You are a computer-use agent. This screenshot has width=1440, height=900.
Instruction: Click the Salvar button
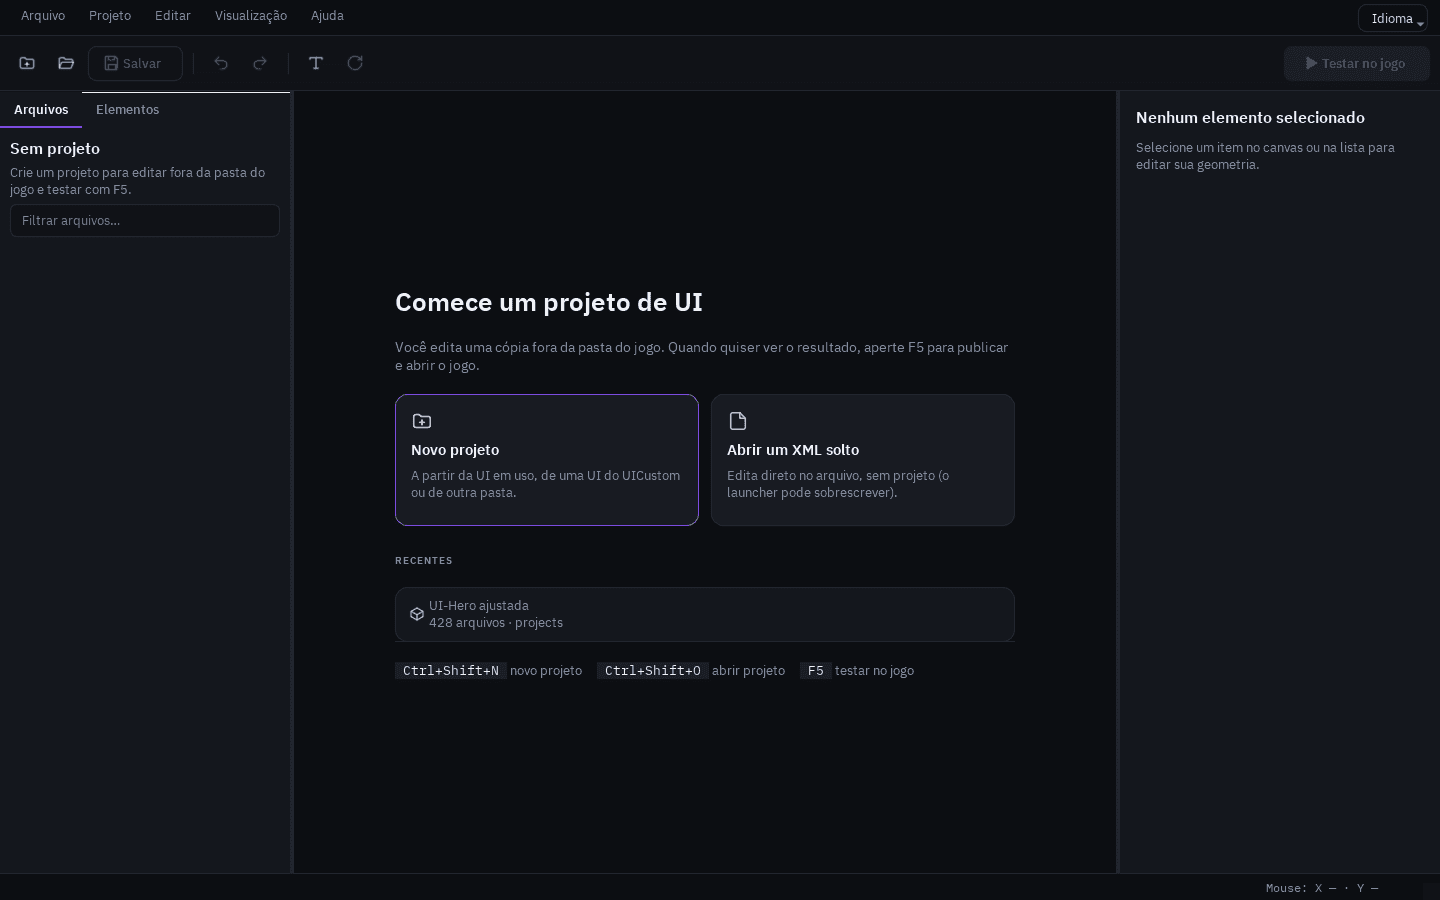tap(135, 63)
